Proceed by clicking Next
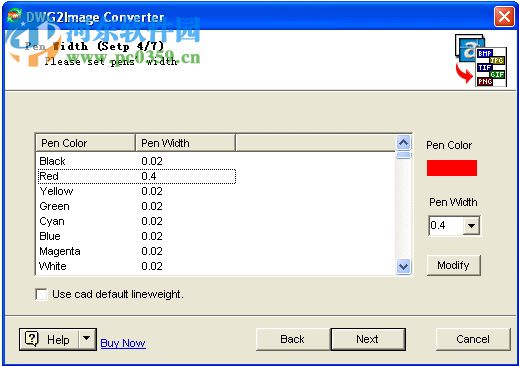This screenshot has width=519, height=366. 368,339
